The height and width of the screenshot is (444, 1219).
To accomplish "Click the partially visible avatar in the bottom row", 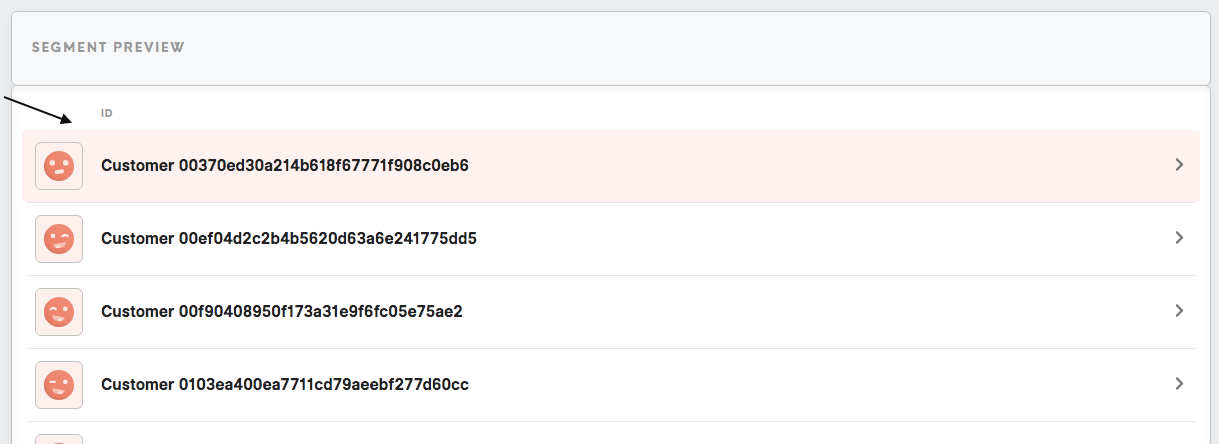I will point(59,439).
